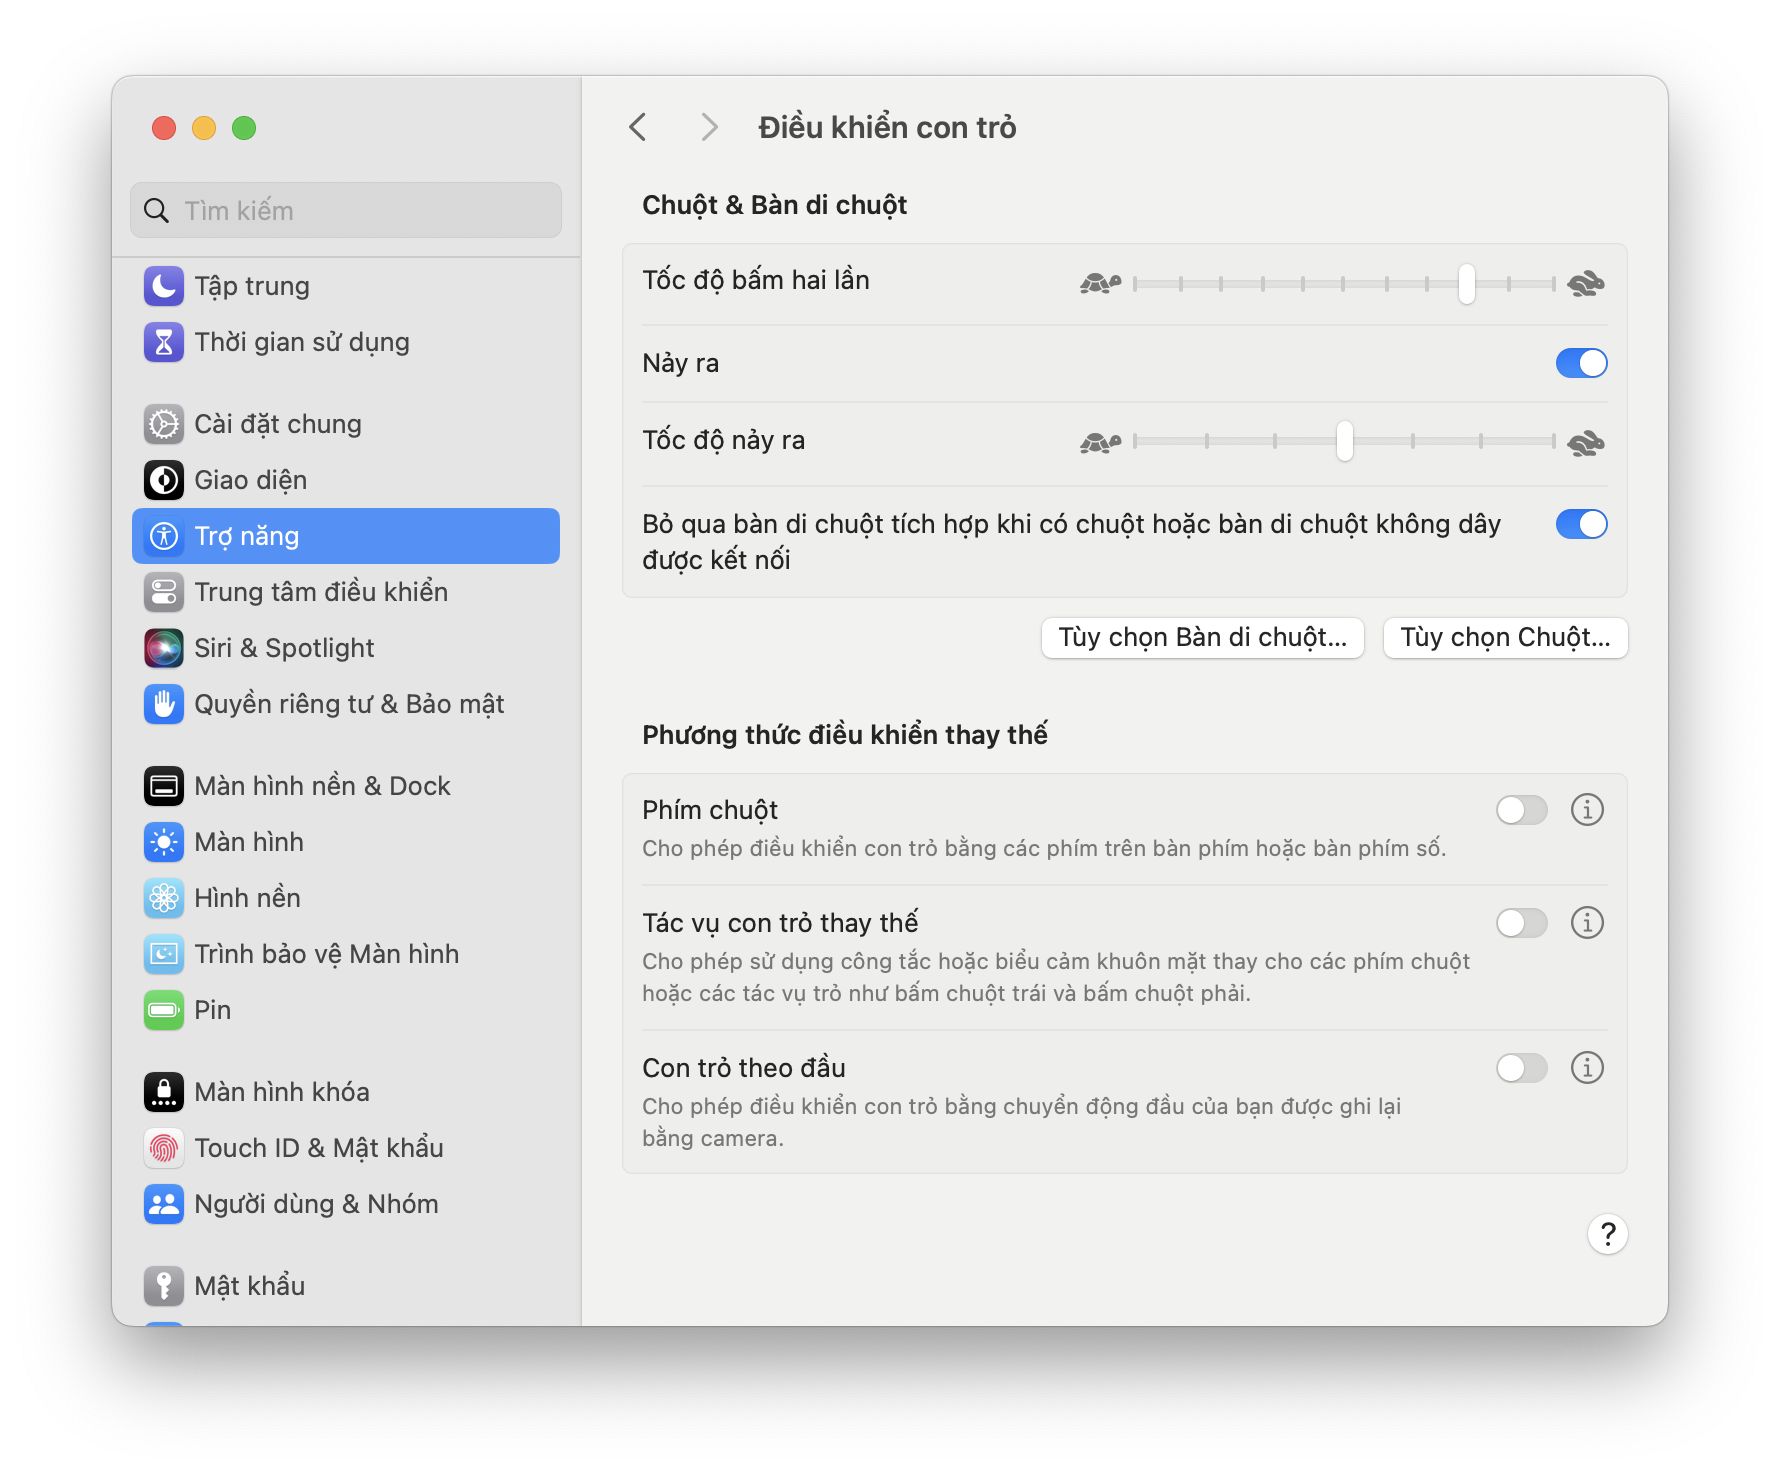
Task: Select the Trình bảo vệ Màn hình label
Action: point(327,954)
